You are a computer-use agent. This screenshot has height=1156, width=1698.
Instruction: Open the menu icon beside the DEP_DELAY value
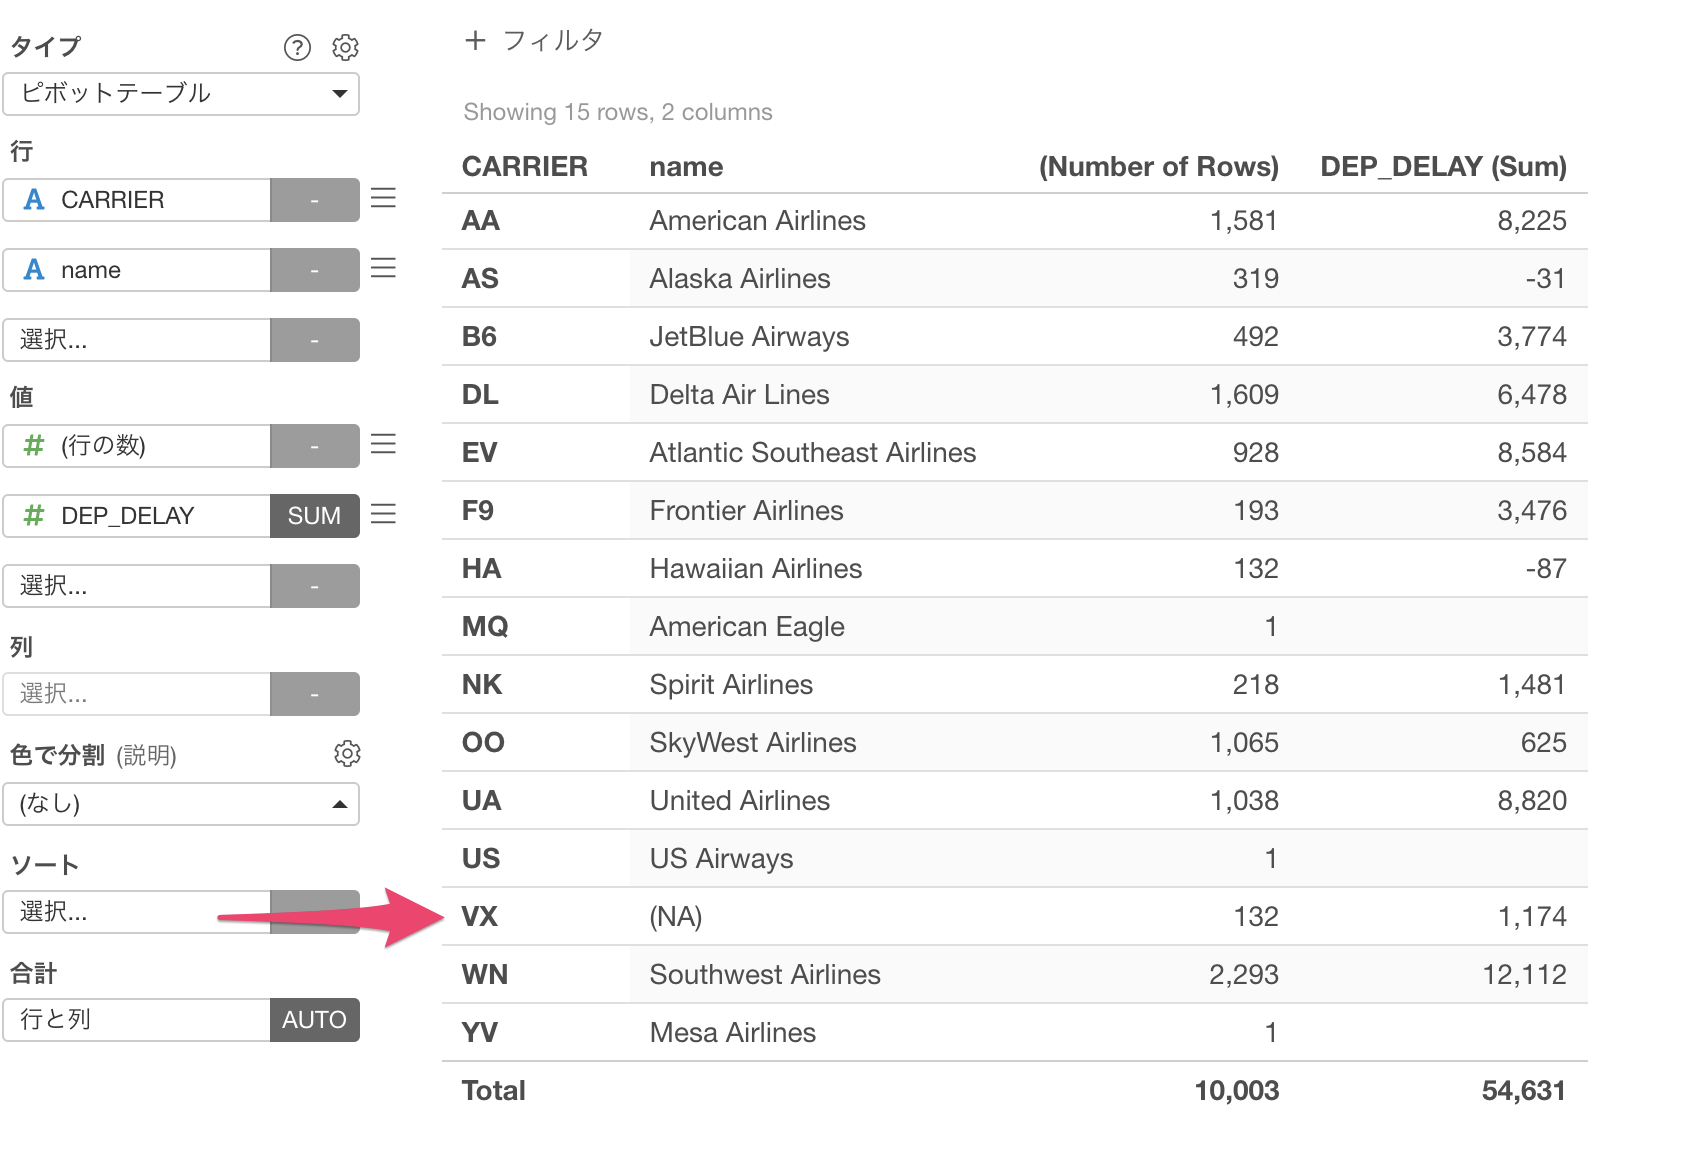click(383, 514)
